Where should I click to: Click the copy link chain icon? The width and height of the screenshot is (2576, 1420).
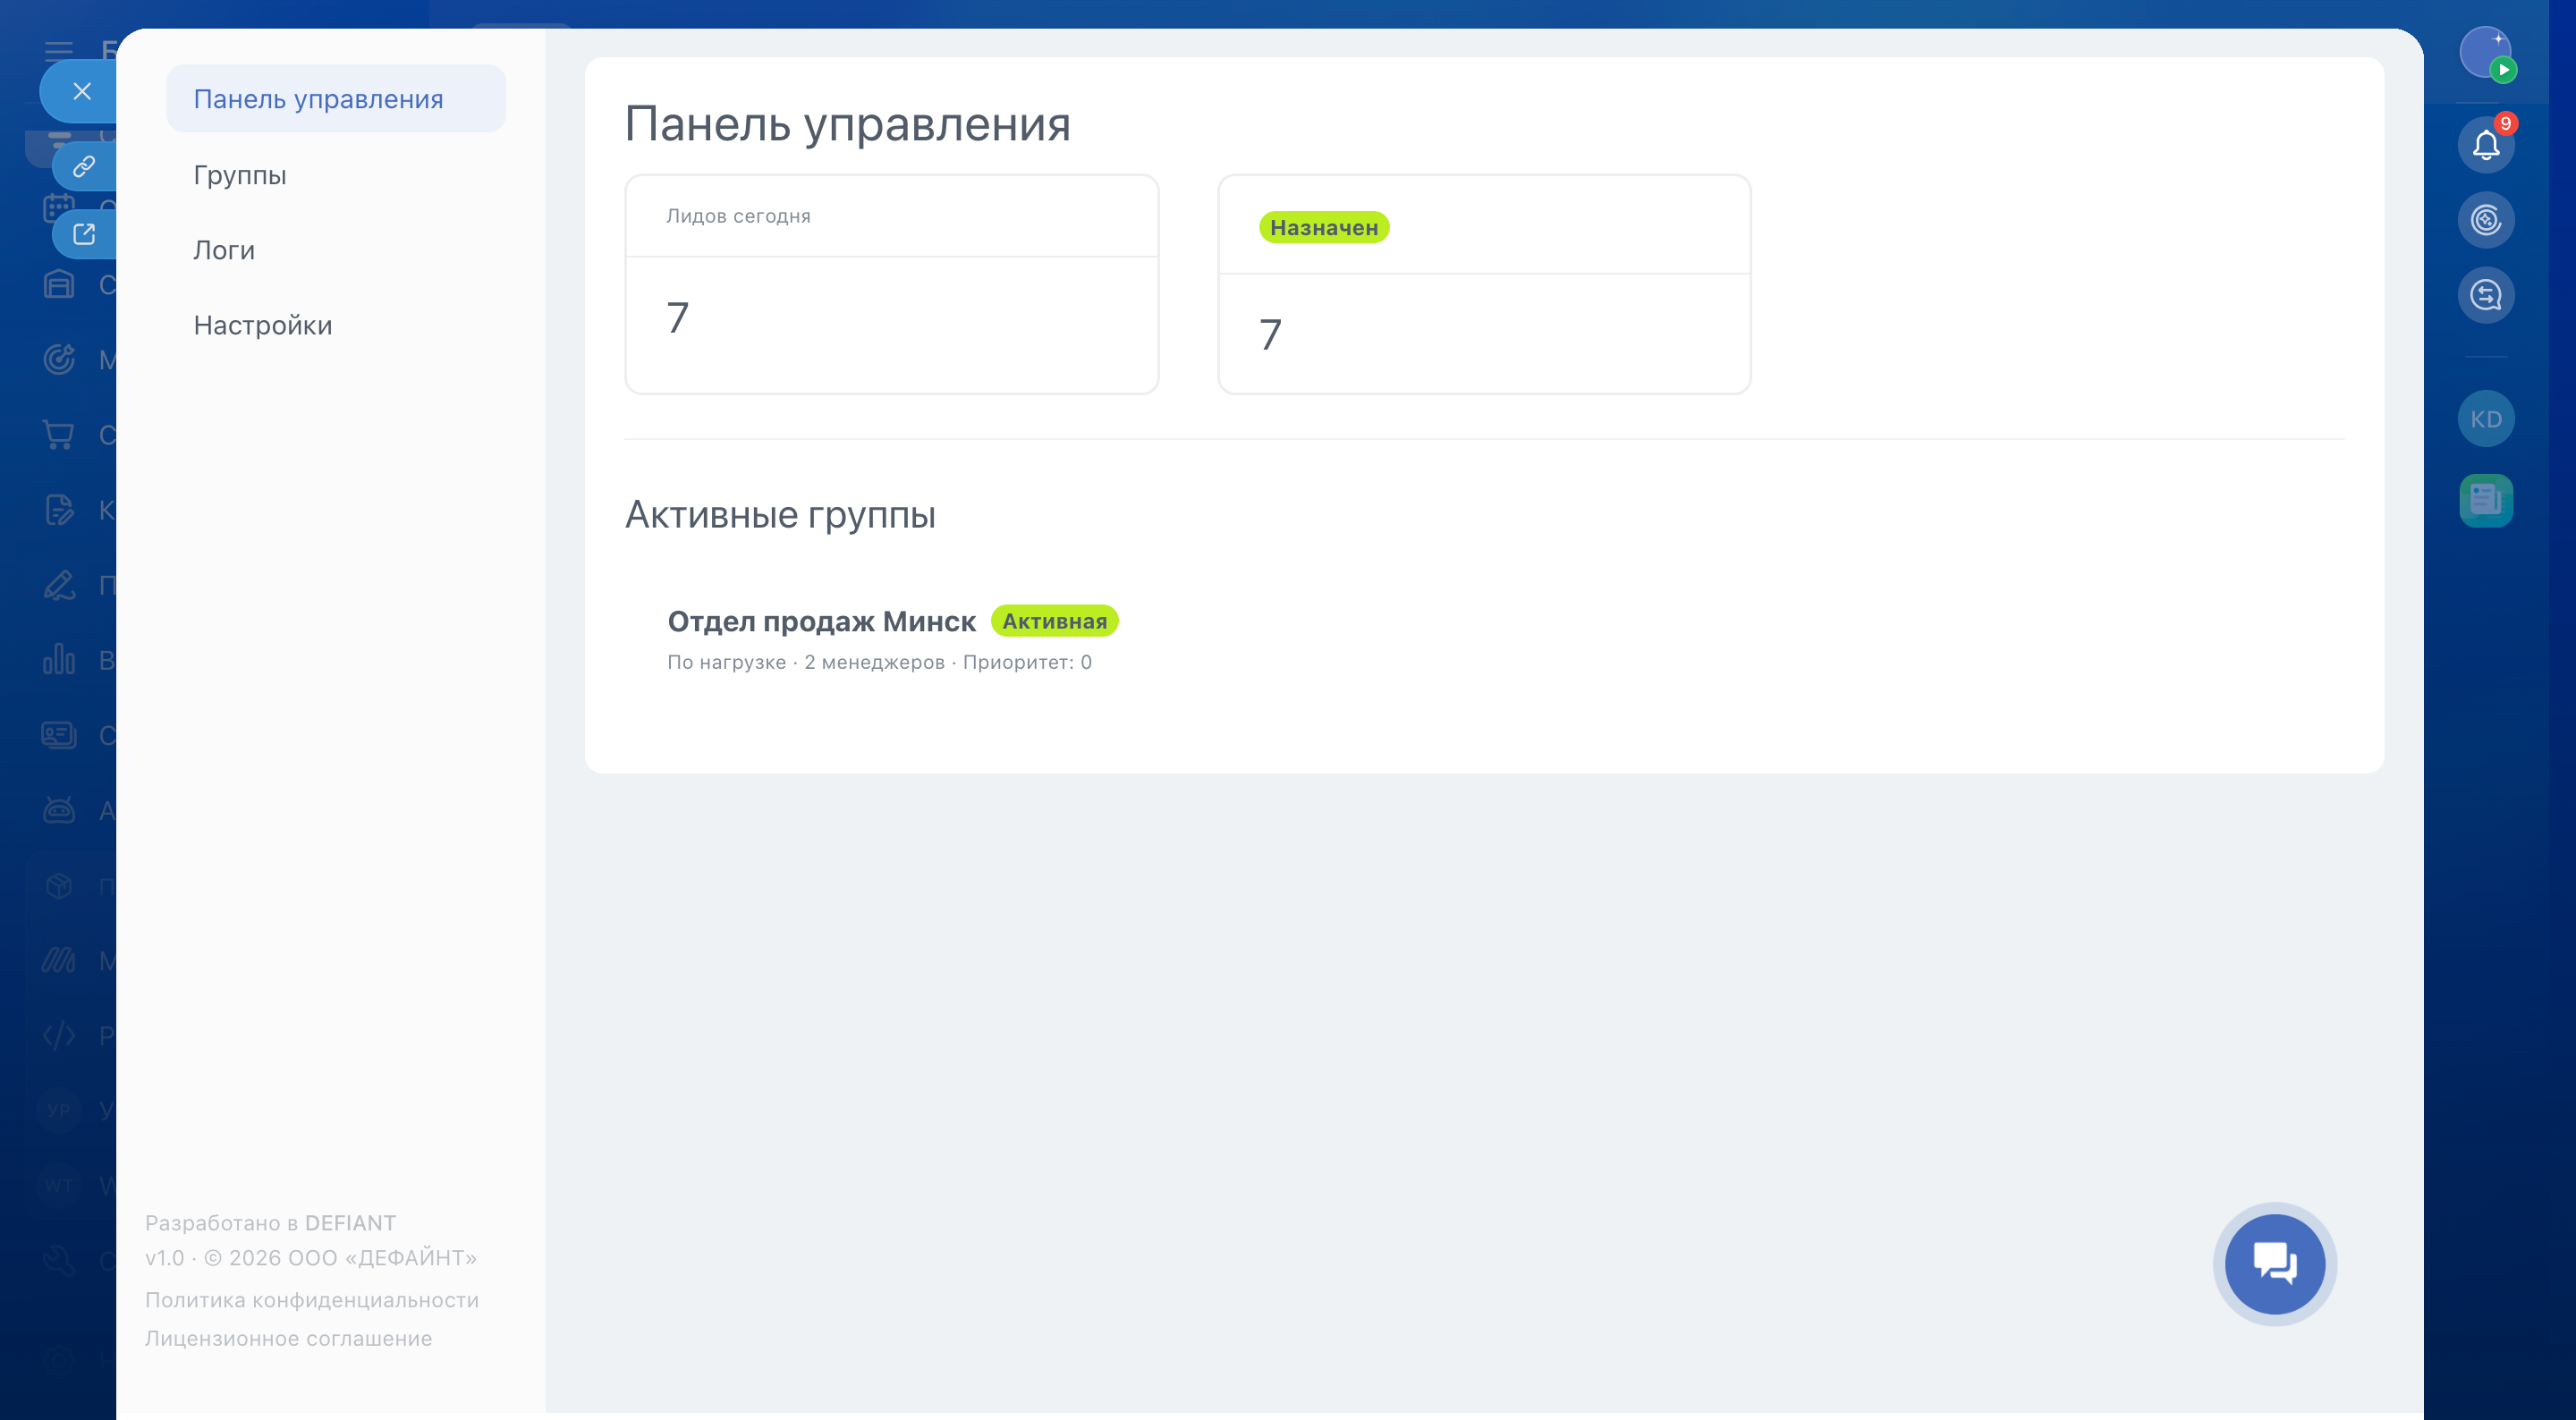(84, 166)
